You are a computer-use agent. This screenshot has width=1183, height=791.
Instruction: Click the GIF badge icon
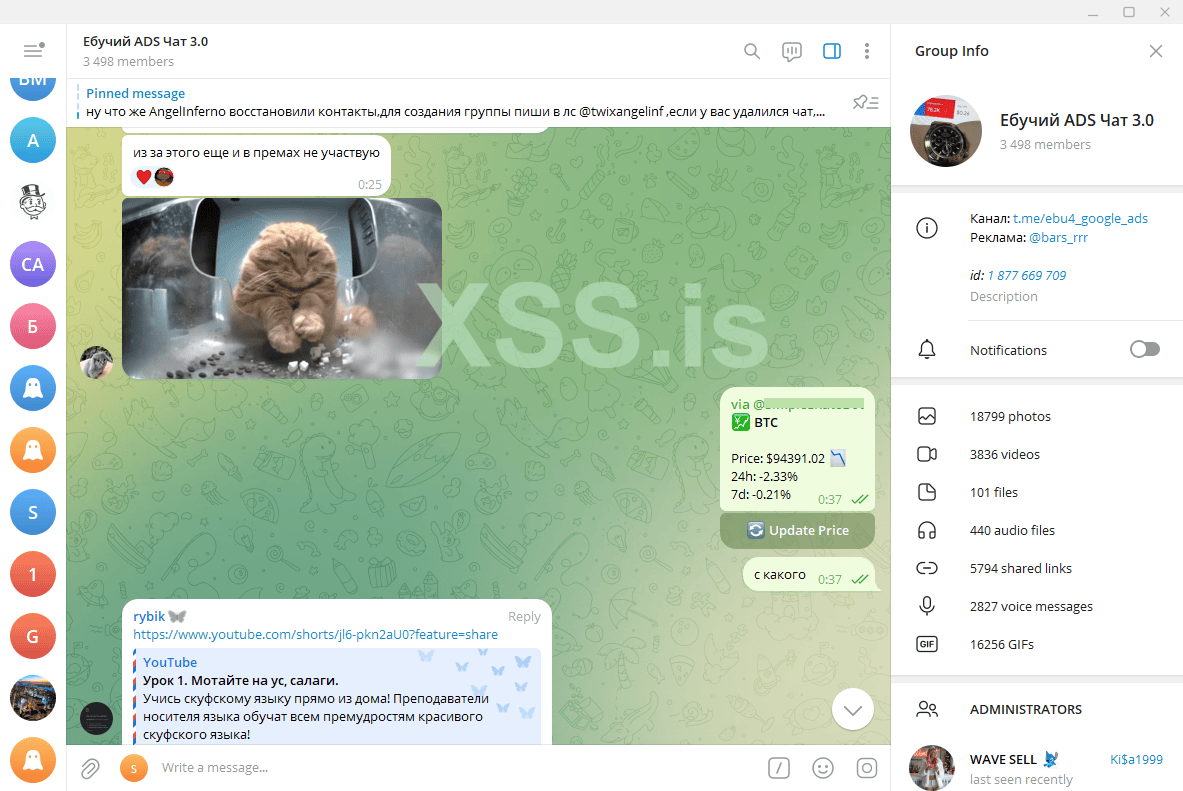(x=926, y=644)
